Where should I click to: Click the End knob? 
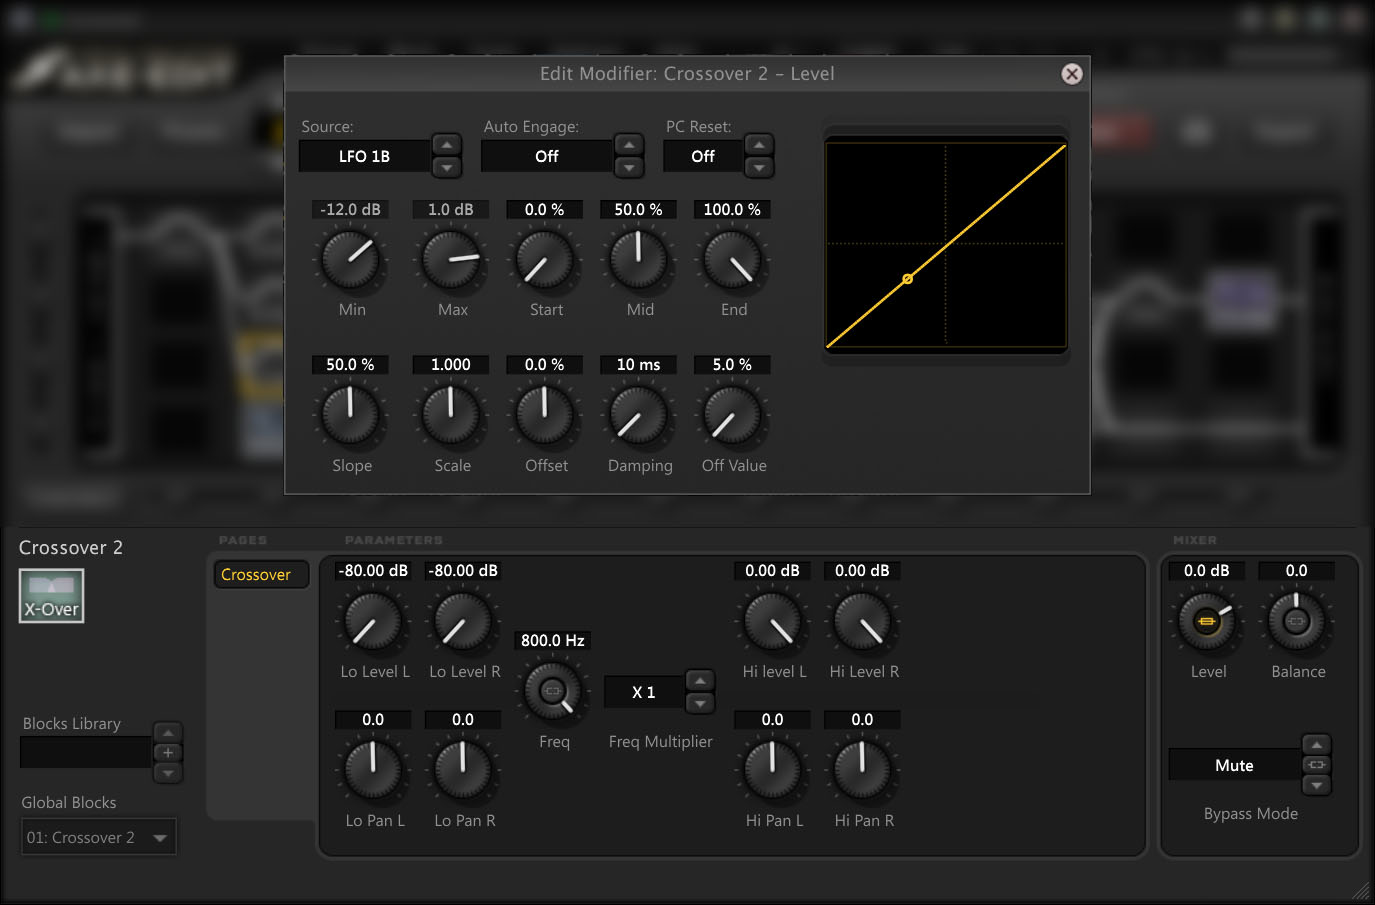pyautogui.click(x=733, y=259)
